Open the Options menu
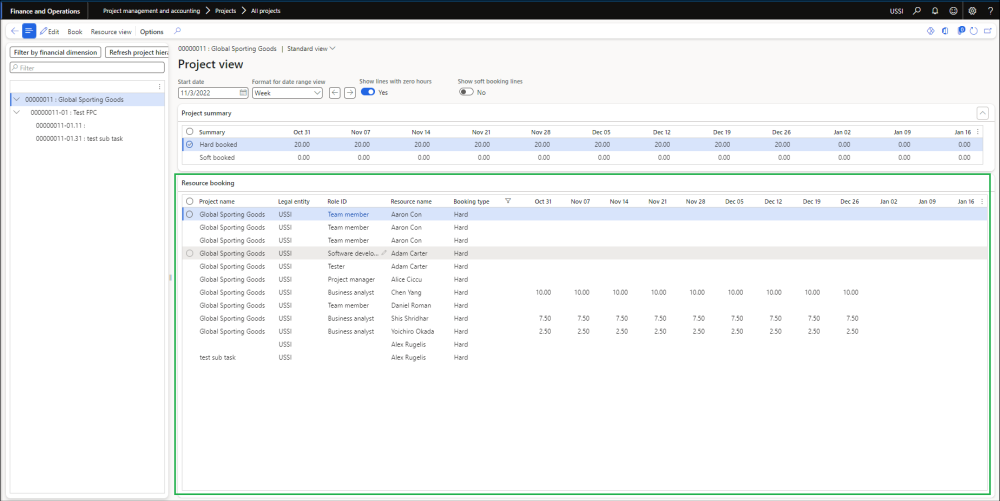This screenshot has height=501, width=1000. [152, 32]
